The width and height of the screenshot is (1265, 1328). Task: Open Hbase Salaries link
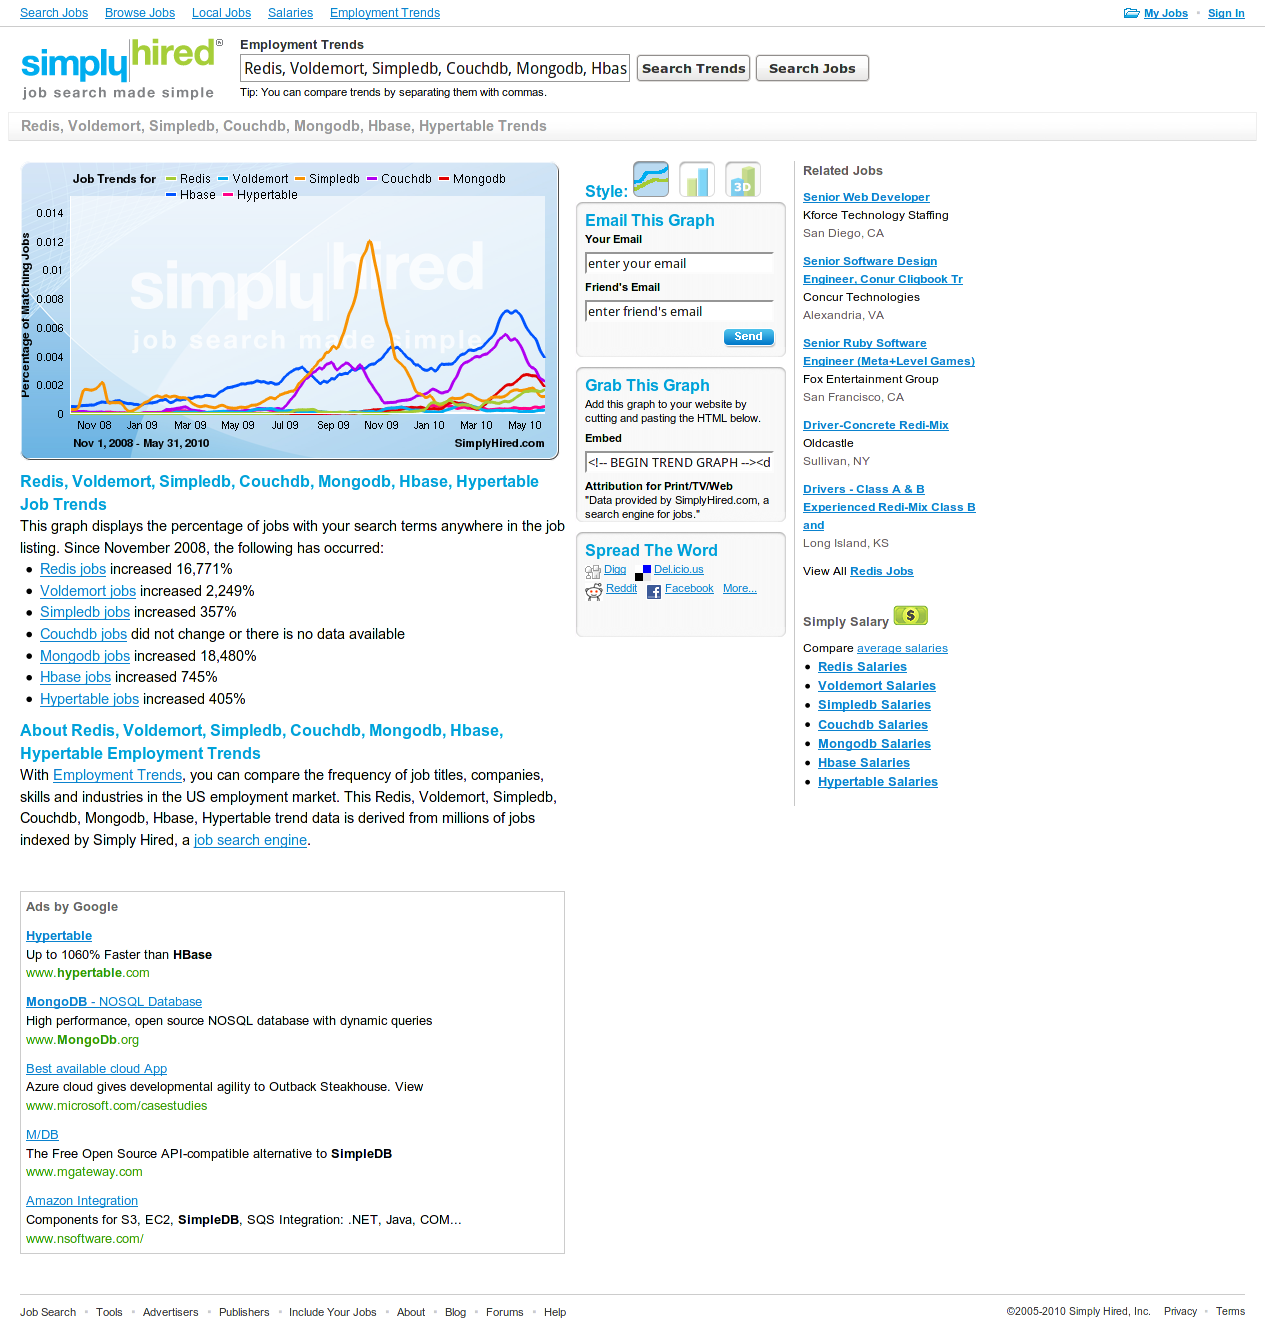point(864,763)
